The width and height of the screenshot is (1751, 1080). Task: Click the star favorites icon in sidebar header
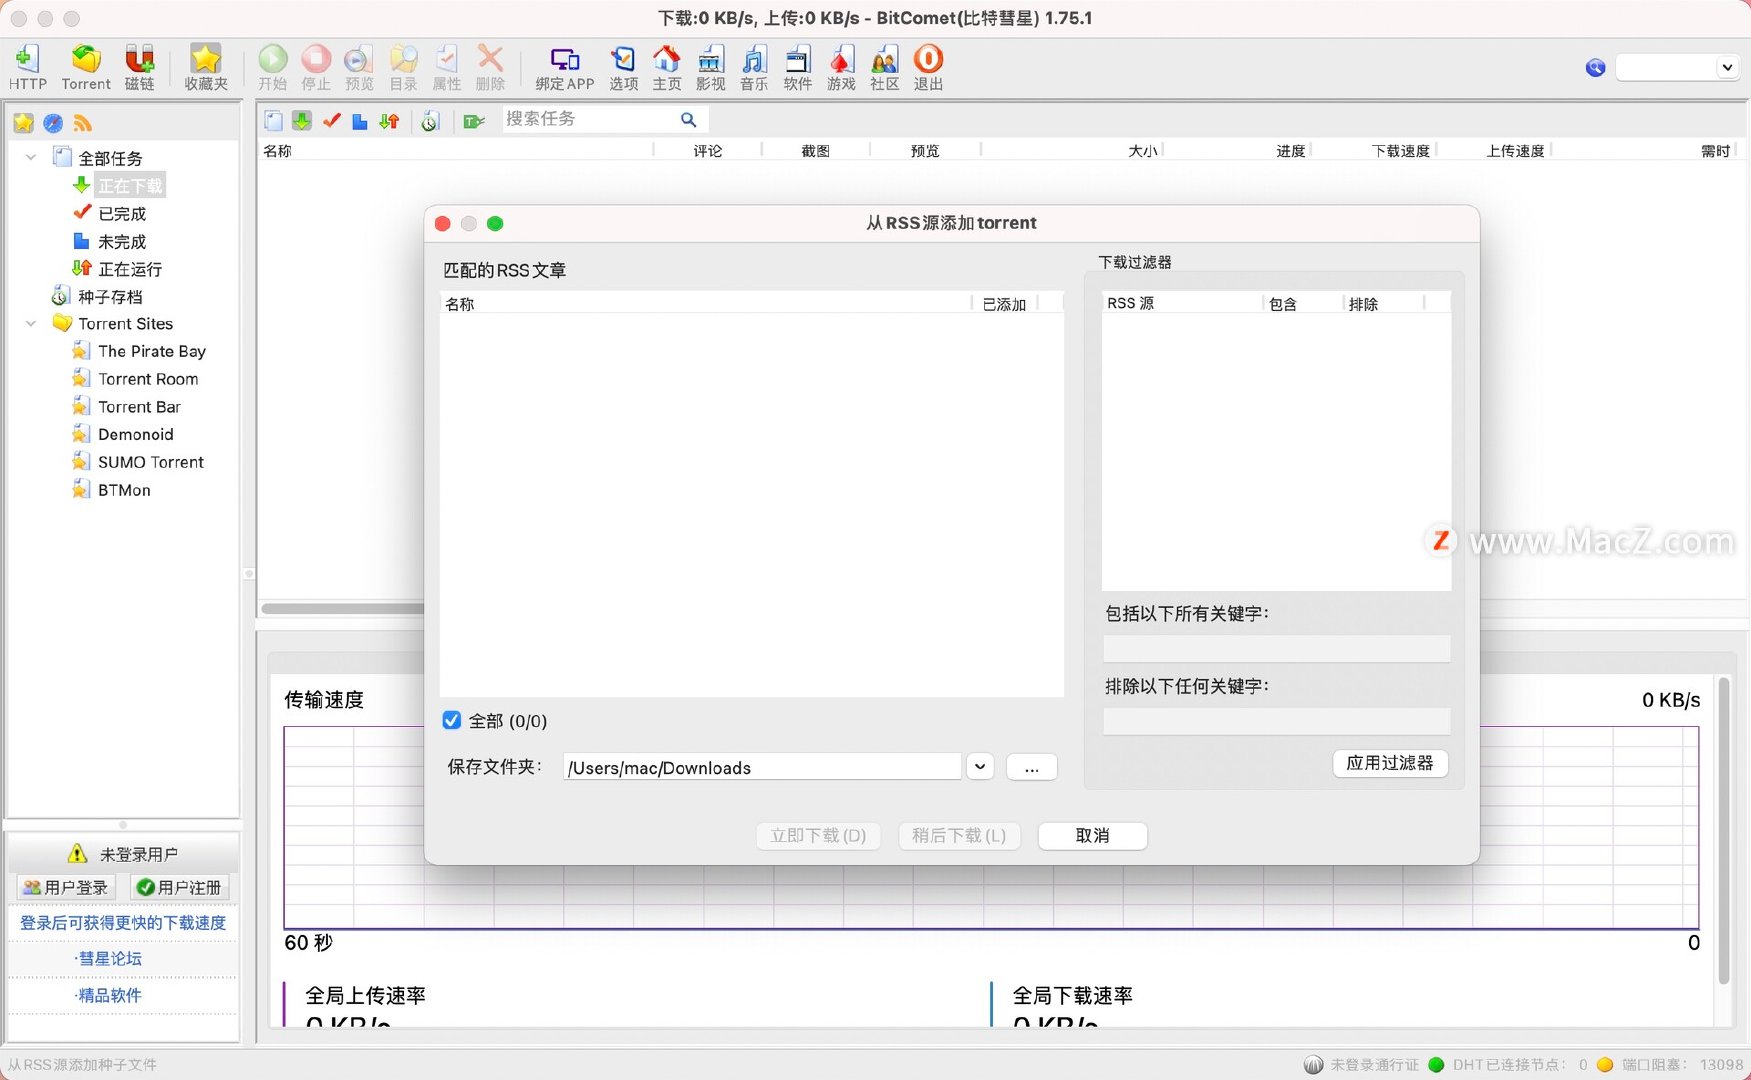(x=23, y=123)
